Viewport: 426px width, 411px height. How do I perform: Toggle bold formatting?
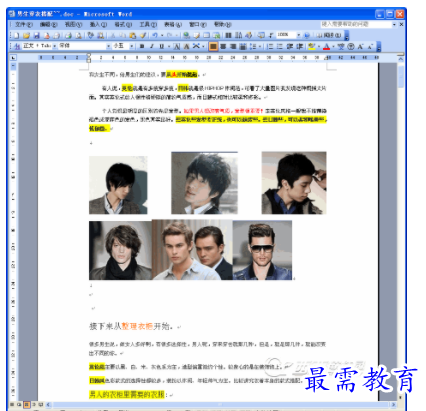(142, 46)
